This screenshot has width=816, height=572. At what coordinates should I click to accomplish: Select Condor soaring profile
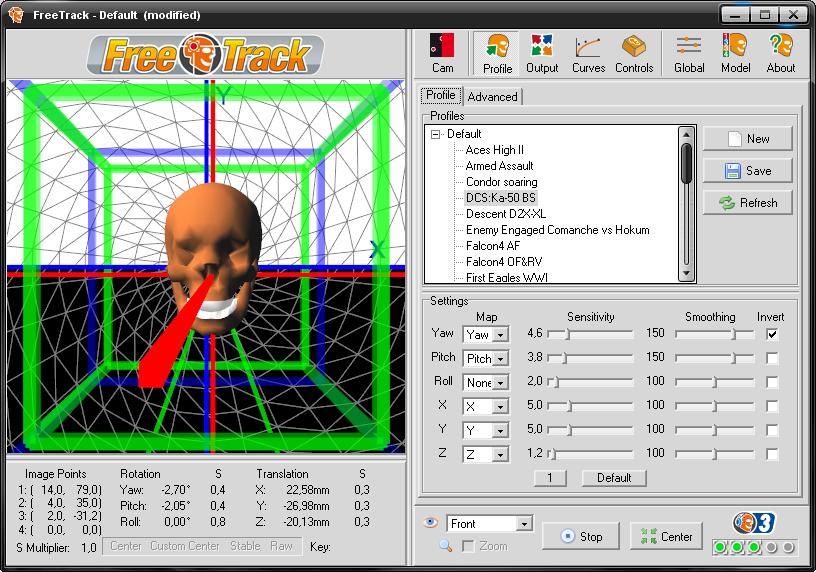click(502, 182)
